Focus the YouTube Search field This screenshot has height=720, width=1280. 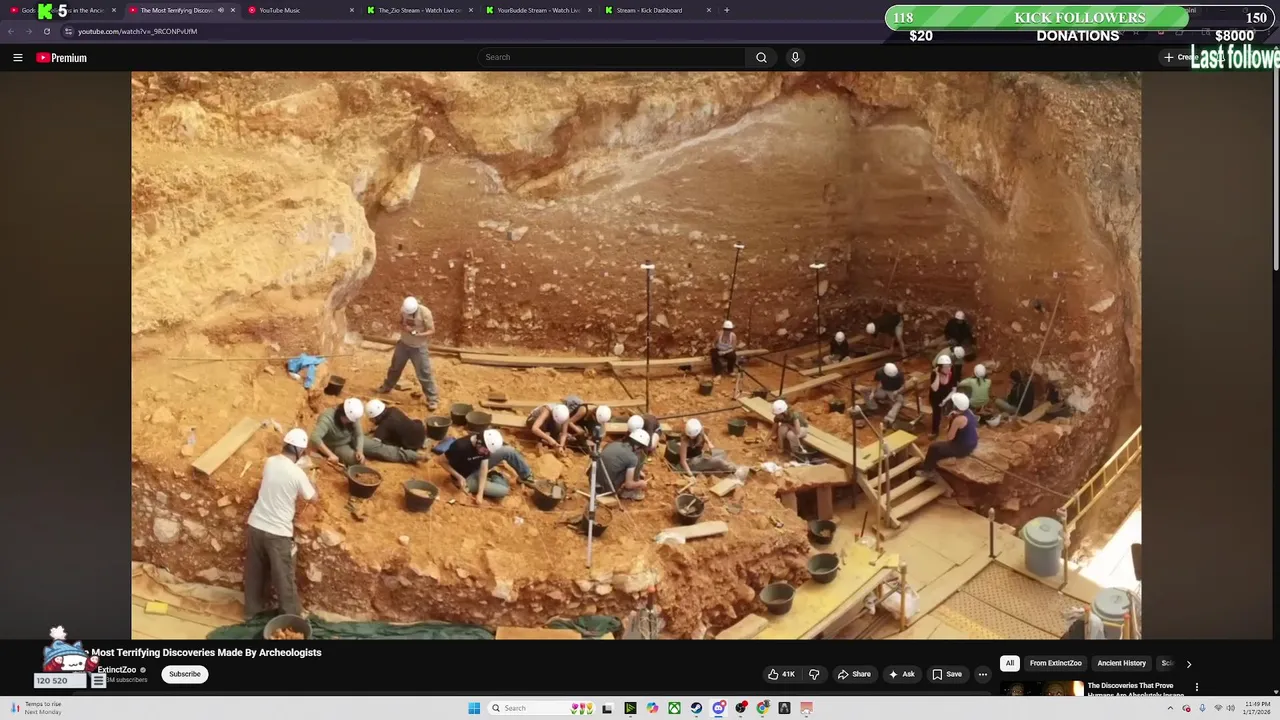pos(611,57)
